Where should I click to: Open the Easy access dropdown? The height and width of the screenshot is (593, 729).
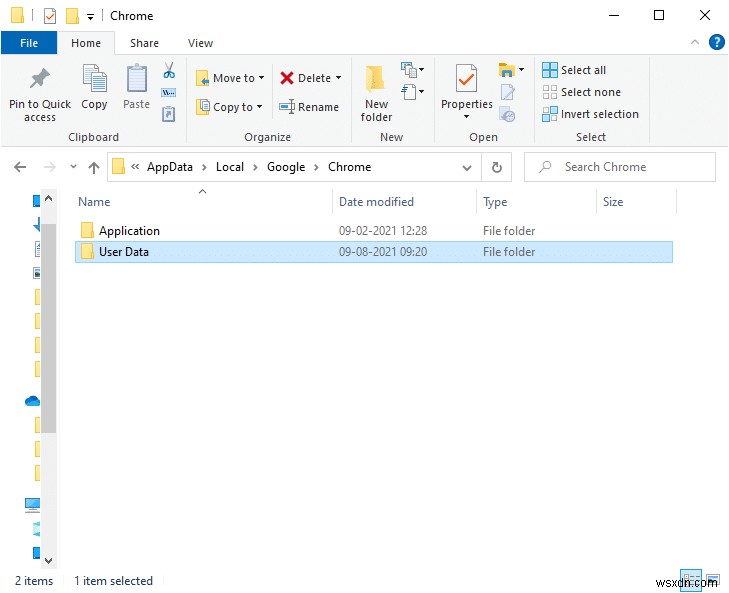412,92
